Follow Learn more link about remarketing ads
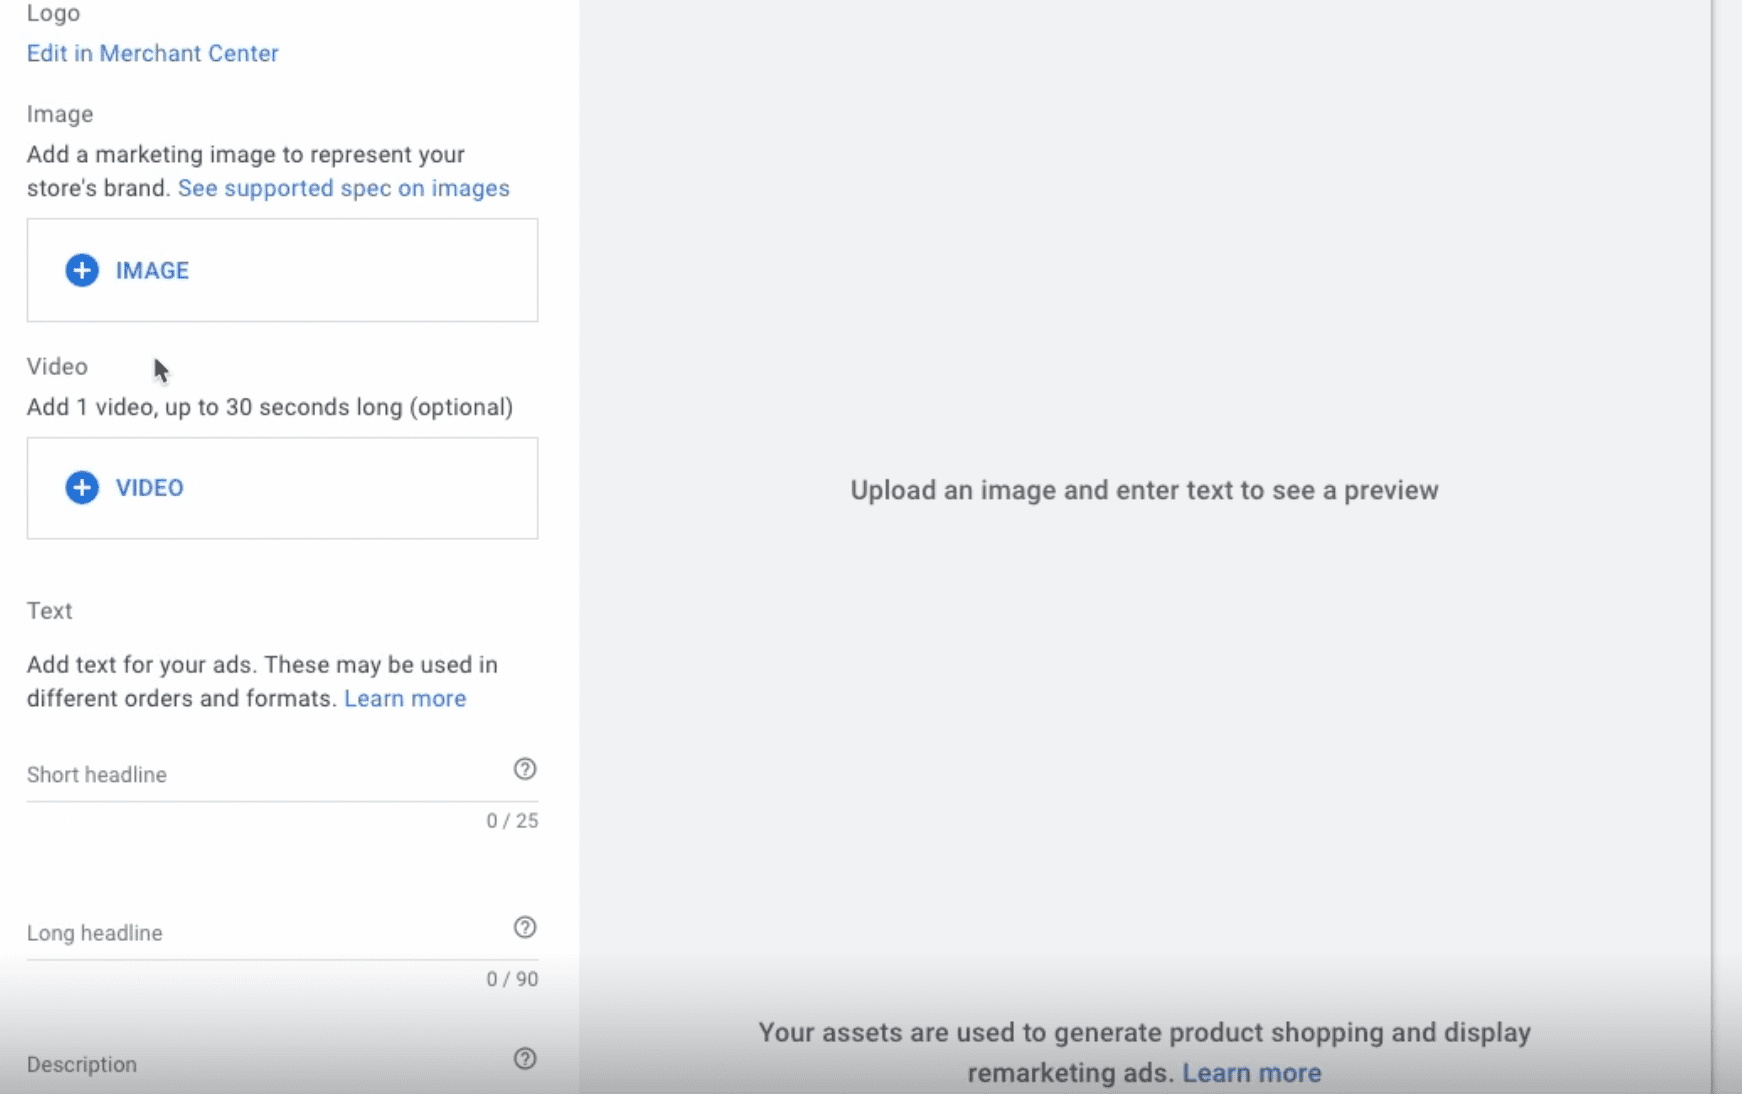The width and height of the screenshot is (1742, 1094). coord(1252,1073)
